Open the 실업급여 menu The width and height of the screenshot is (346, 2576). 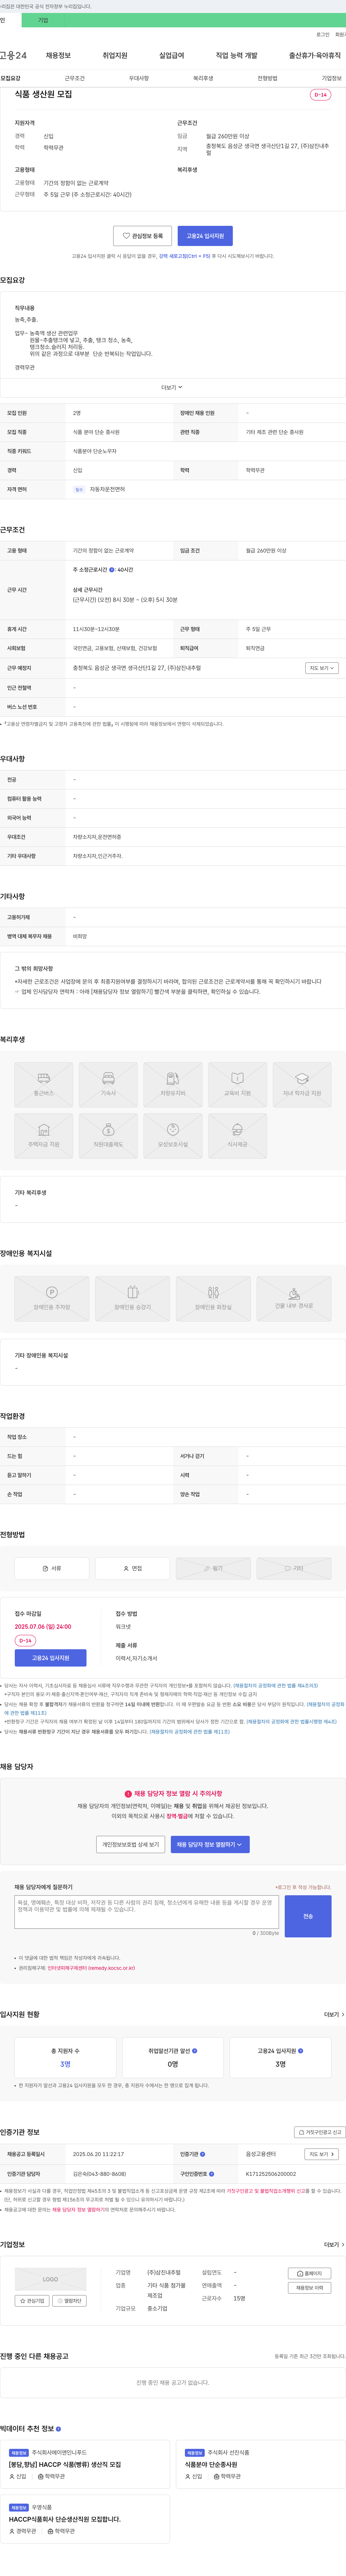[x=172, y=55]
